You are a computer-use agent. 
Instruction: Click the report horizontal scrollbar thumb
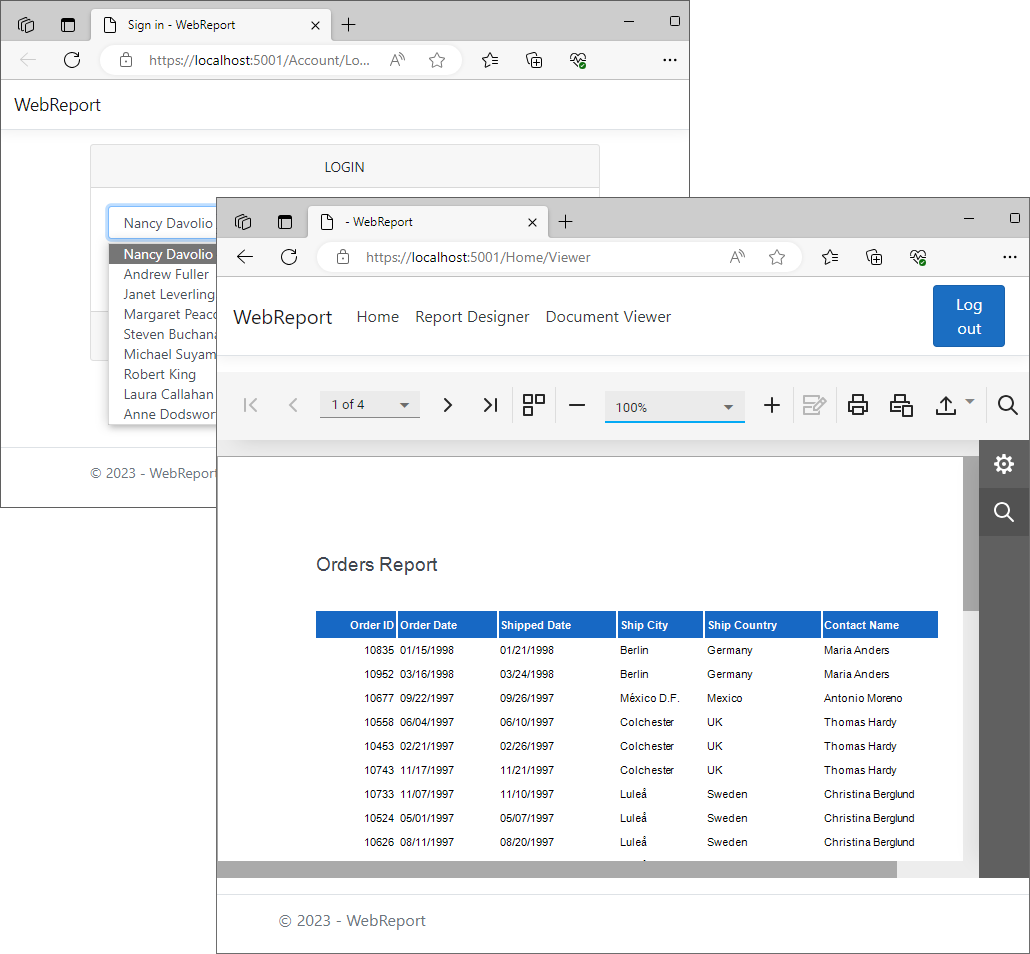[556, 869]
